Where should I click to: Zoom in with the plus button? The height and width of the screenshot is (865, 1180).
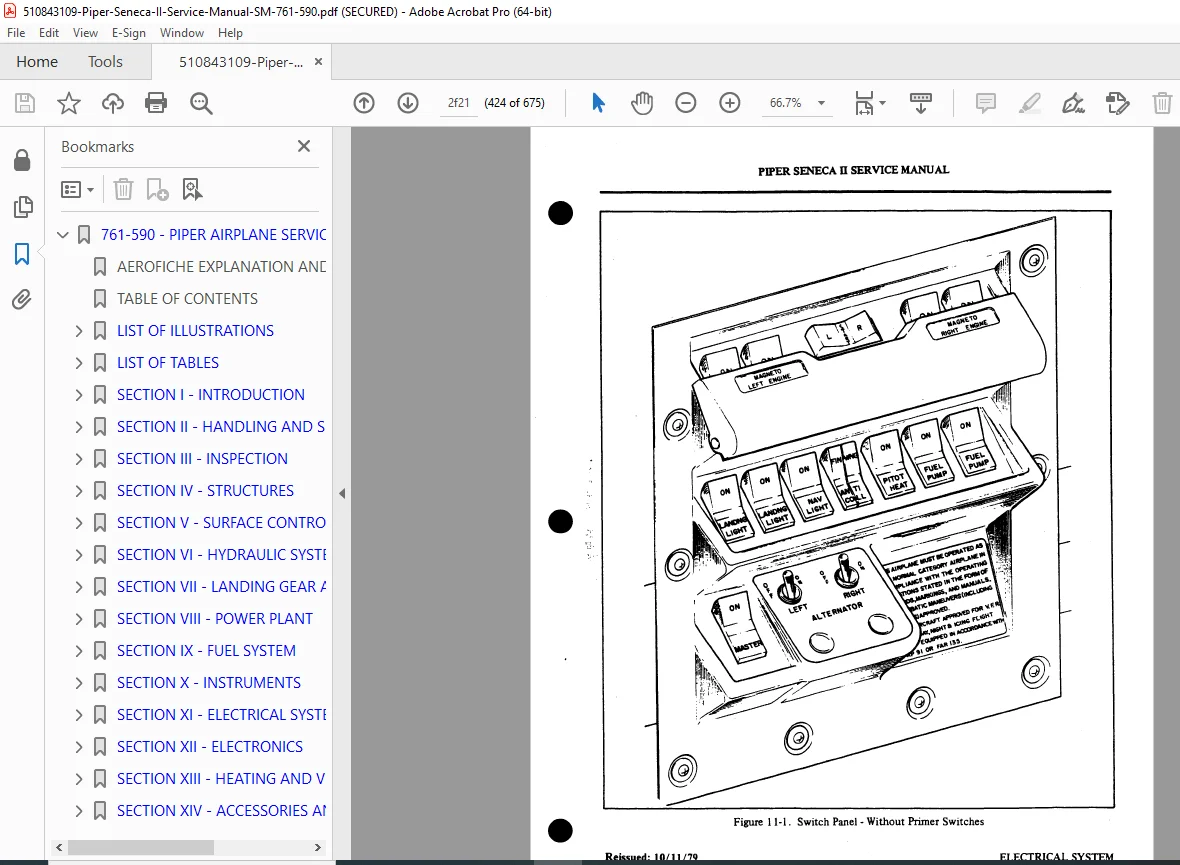(x=730, y=103)
